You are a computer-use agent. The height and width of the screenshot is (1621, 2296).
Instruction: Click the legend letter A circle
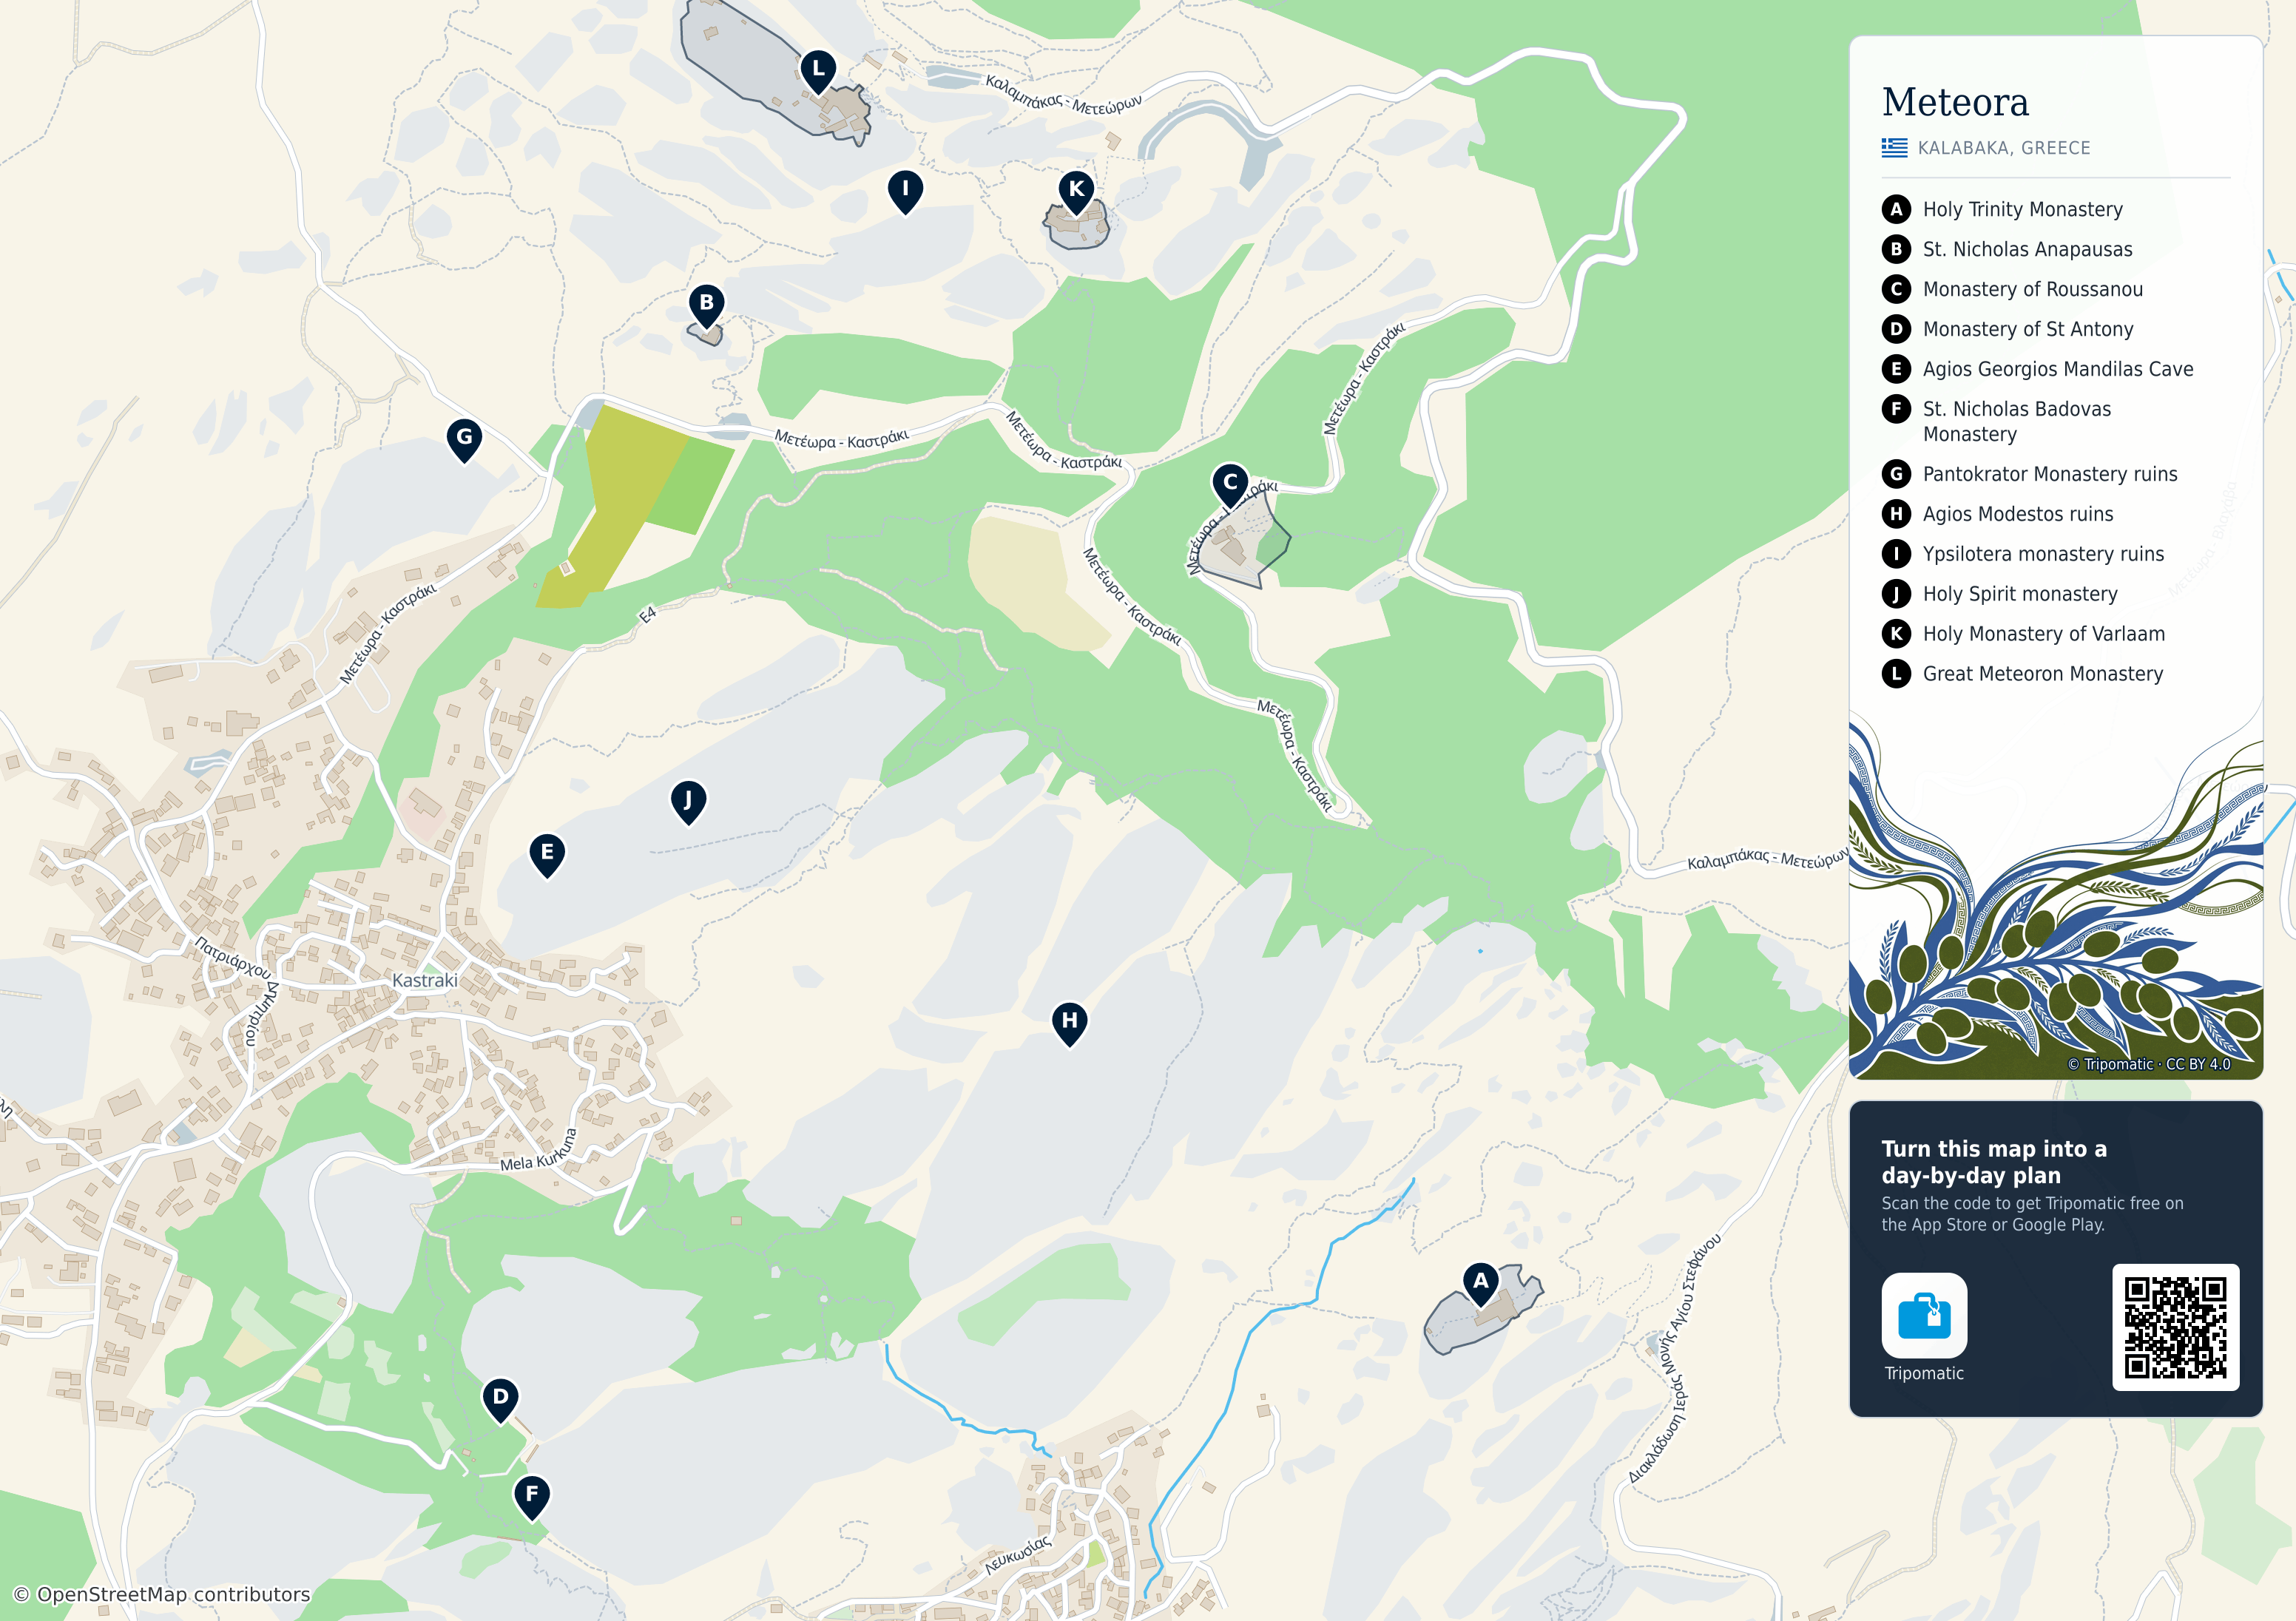click(x=1896, y=209)
